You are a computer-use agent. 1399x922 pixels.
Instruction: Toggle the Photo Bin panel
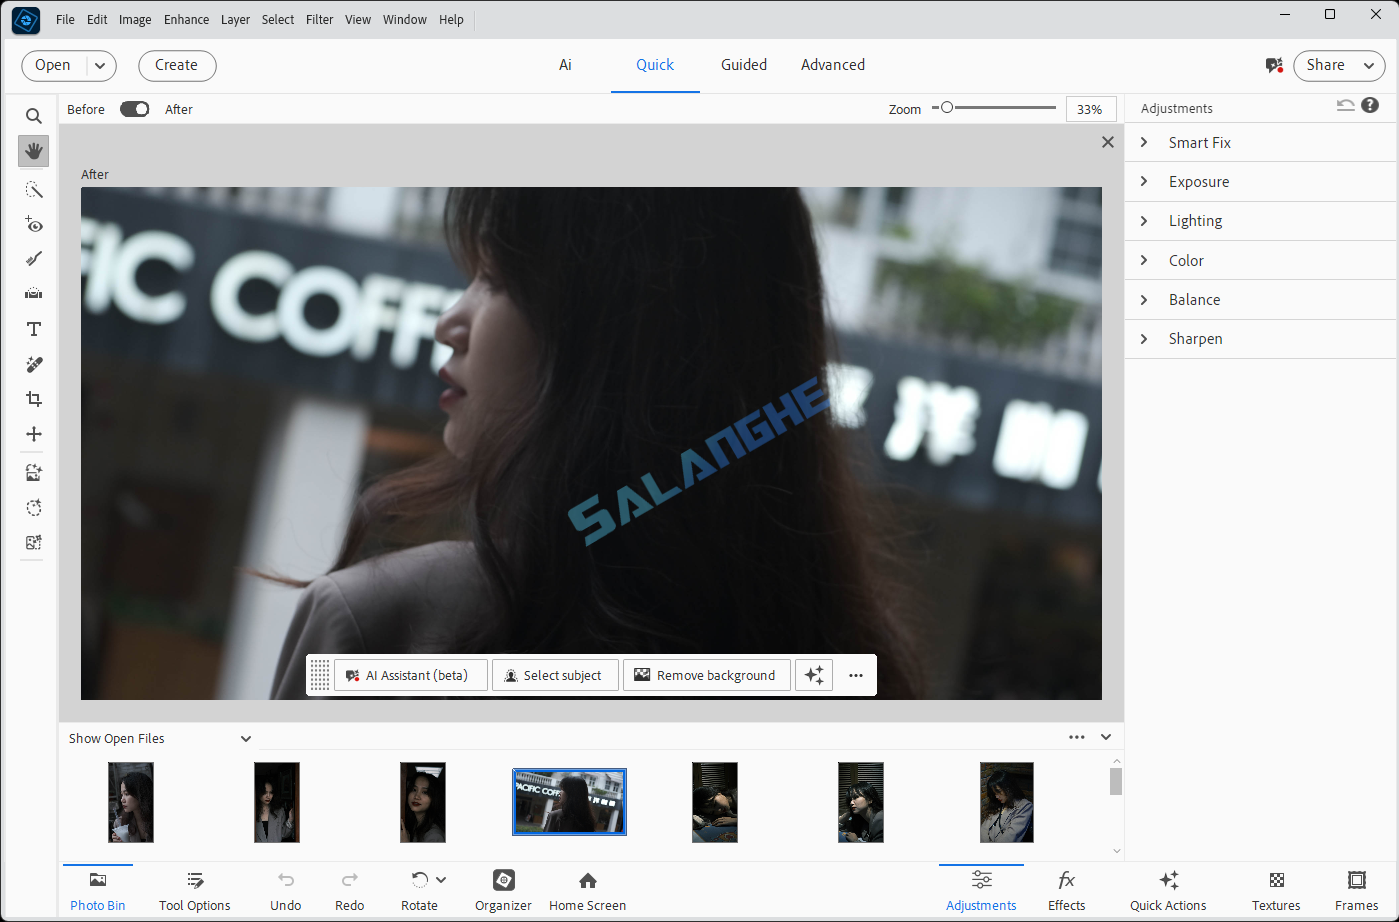pos(98,890)
